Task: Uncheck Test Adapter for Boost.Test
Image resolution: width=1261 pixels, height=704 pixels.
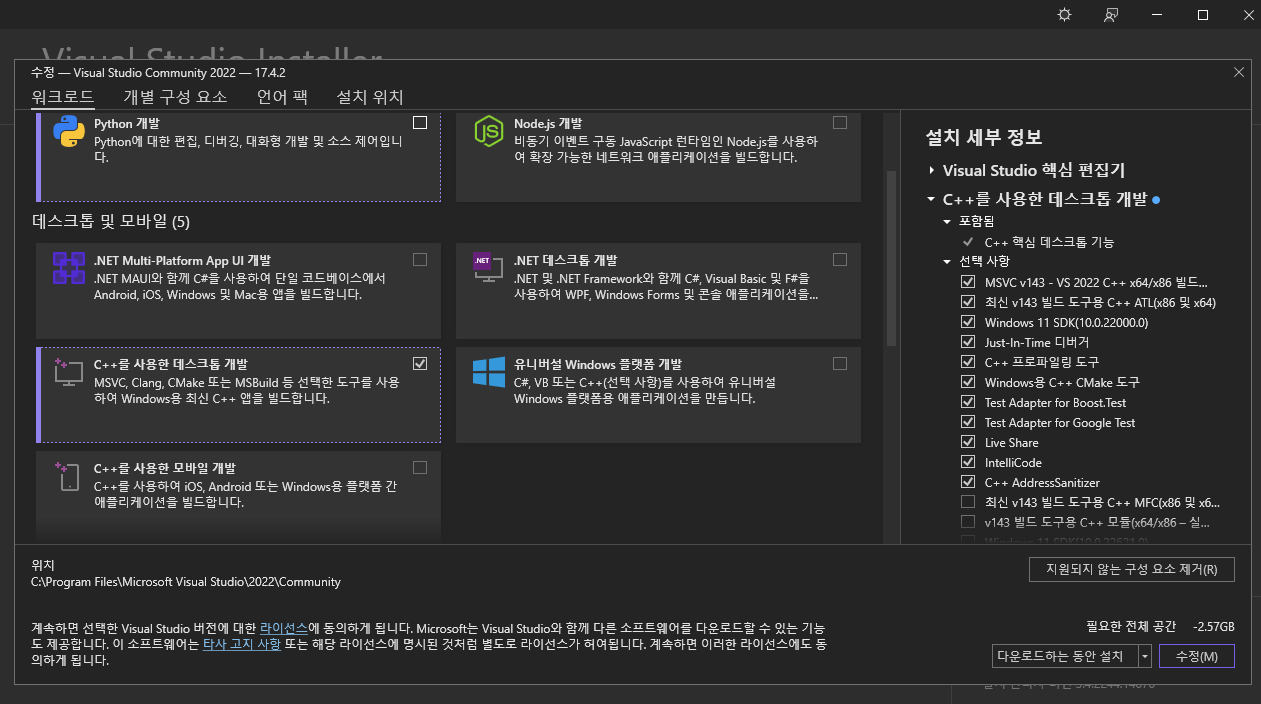Action: click(967, 402)
